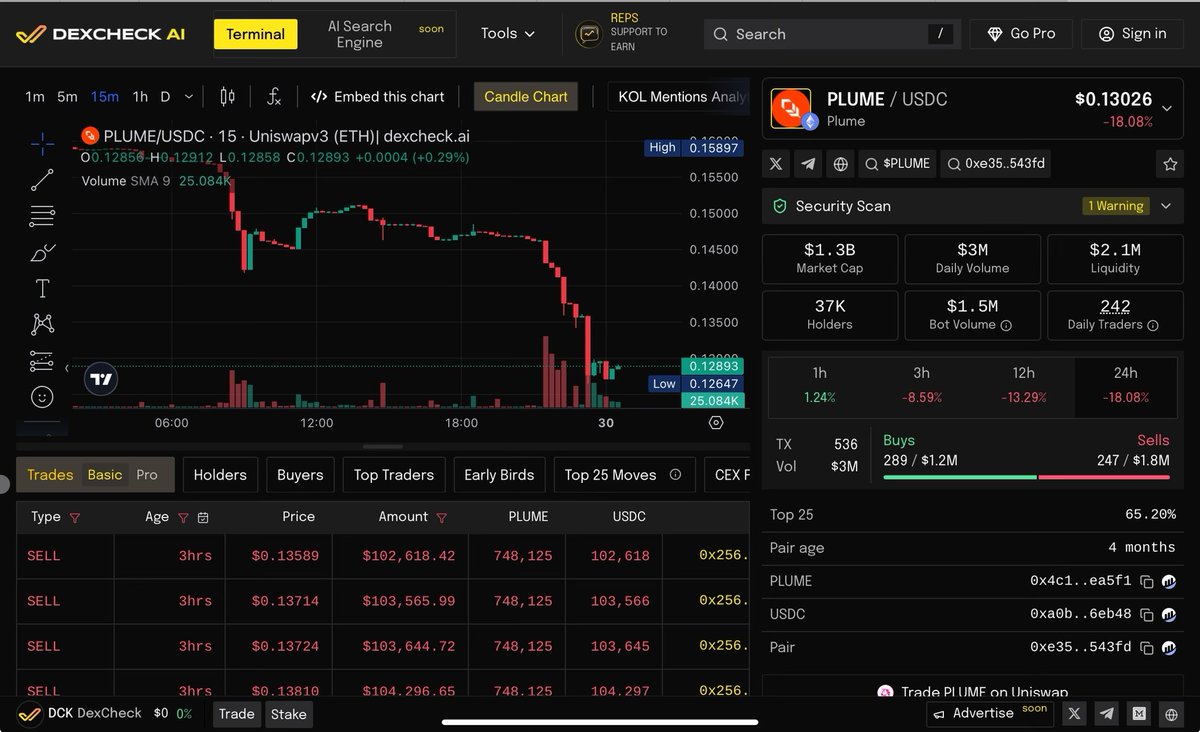The image size is (1200, 732).
Task: Open the emoji annotation tool
Action: pos(42,397)
